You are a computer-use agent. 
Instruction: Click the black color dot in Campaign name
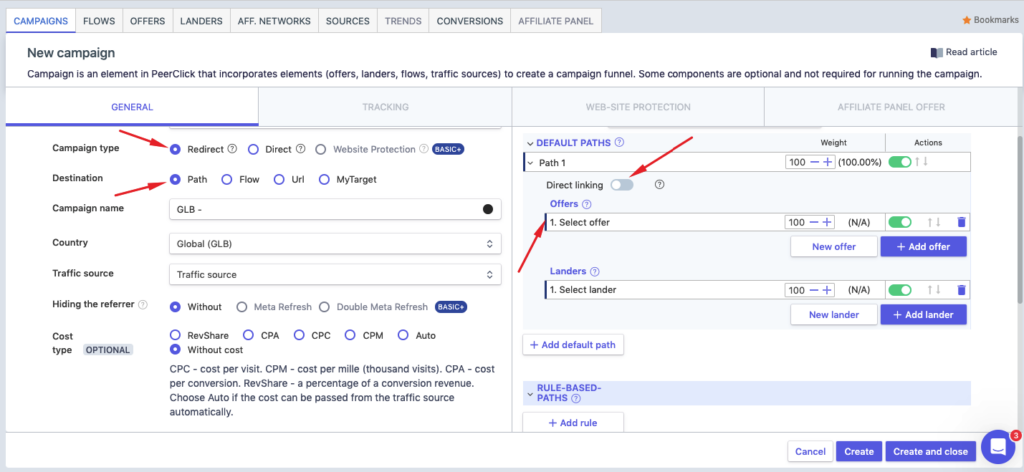point(488,209)
